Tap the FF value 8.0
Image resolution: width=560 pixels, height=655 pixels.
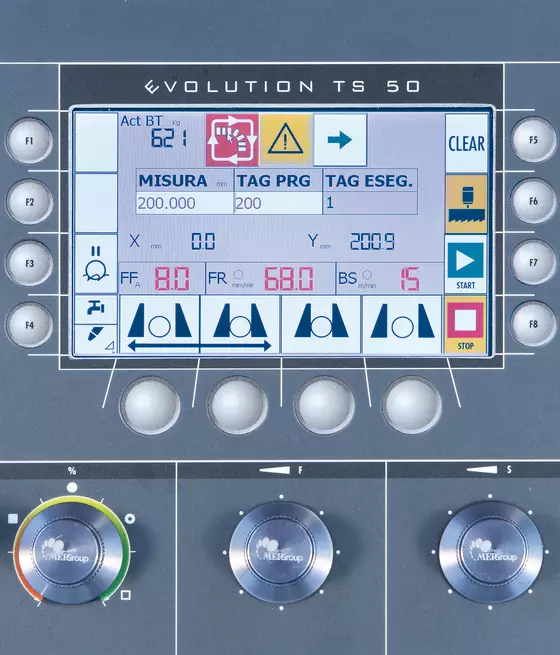tap(172, 279)
